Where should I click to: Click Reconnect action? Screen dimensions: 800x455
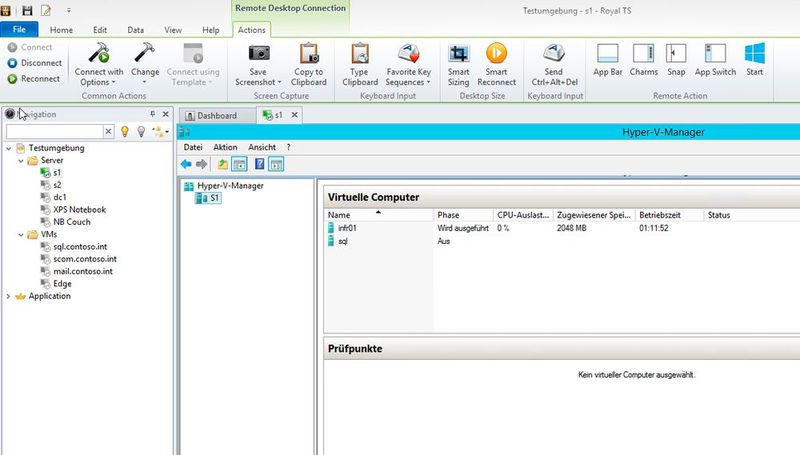(x=34, y=79)
